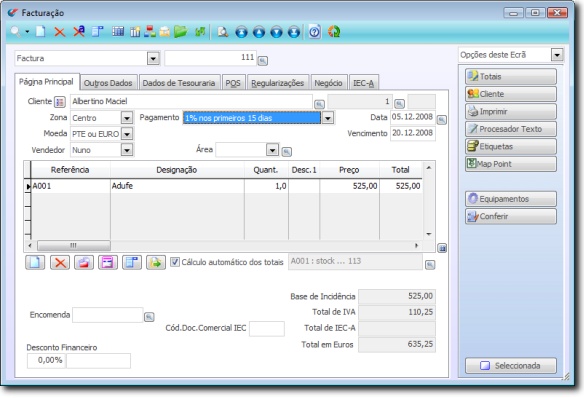Click the blue layout button below grid

click(132, 262)
